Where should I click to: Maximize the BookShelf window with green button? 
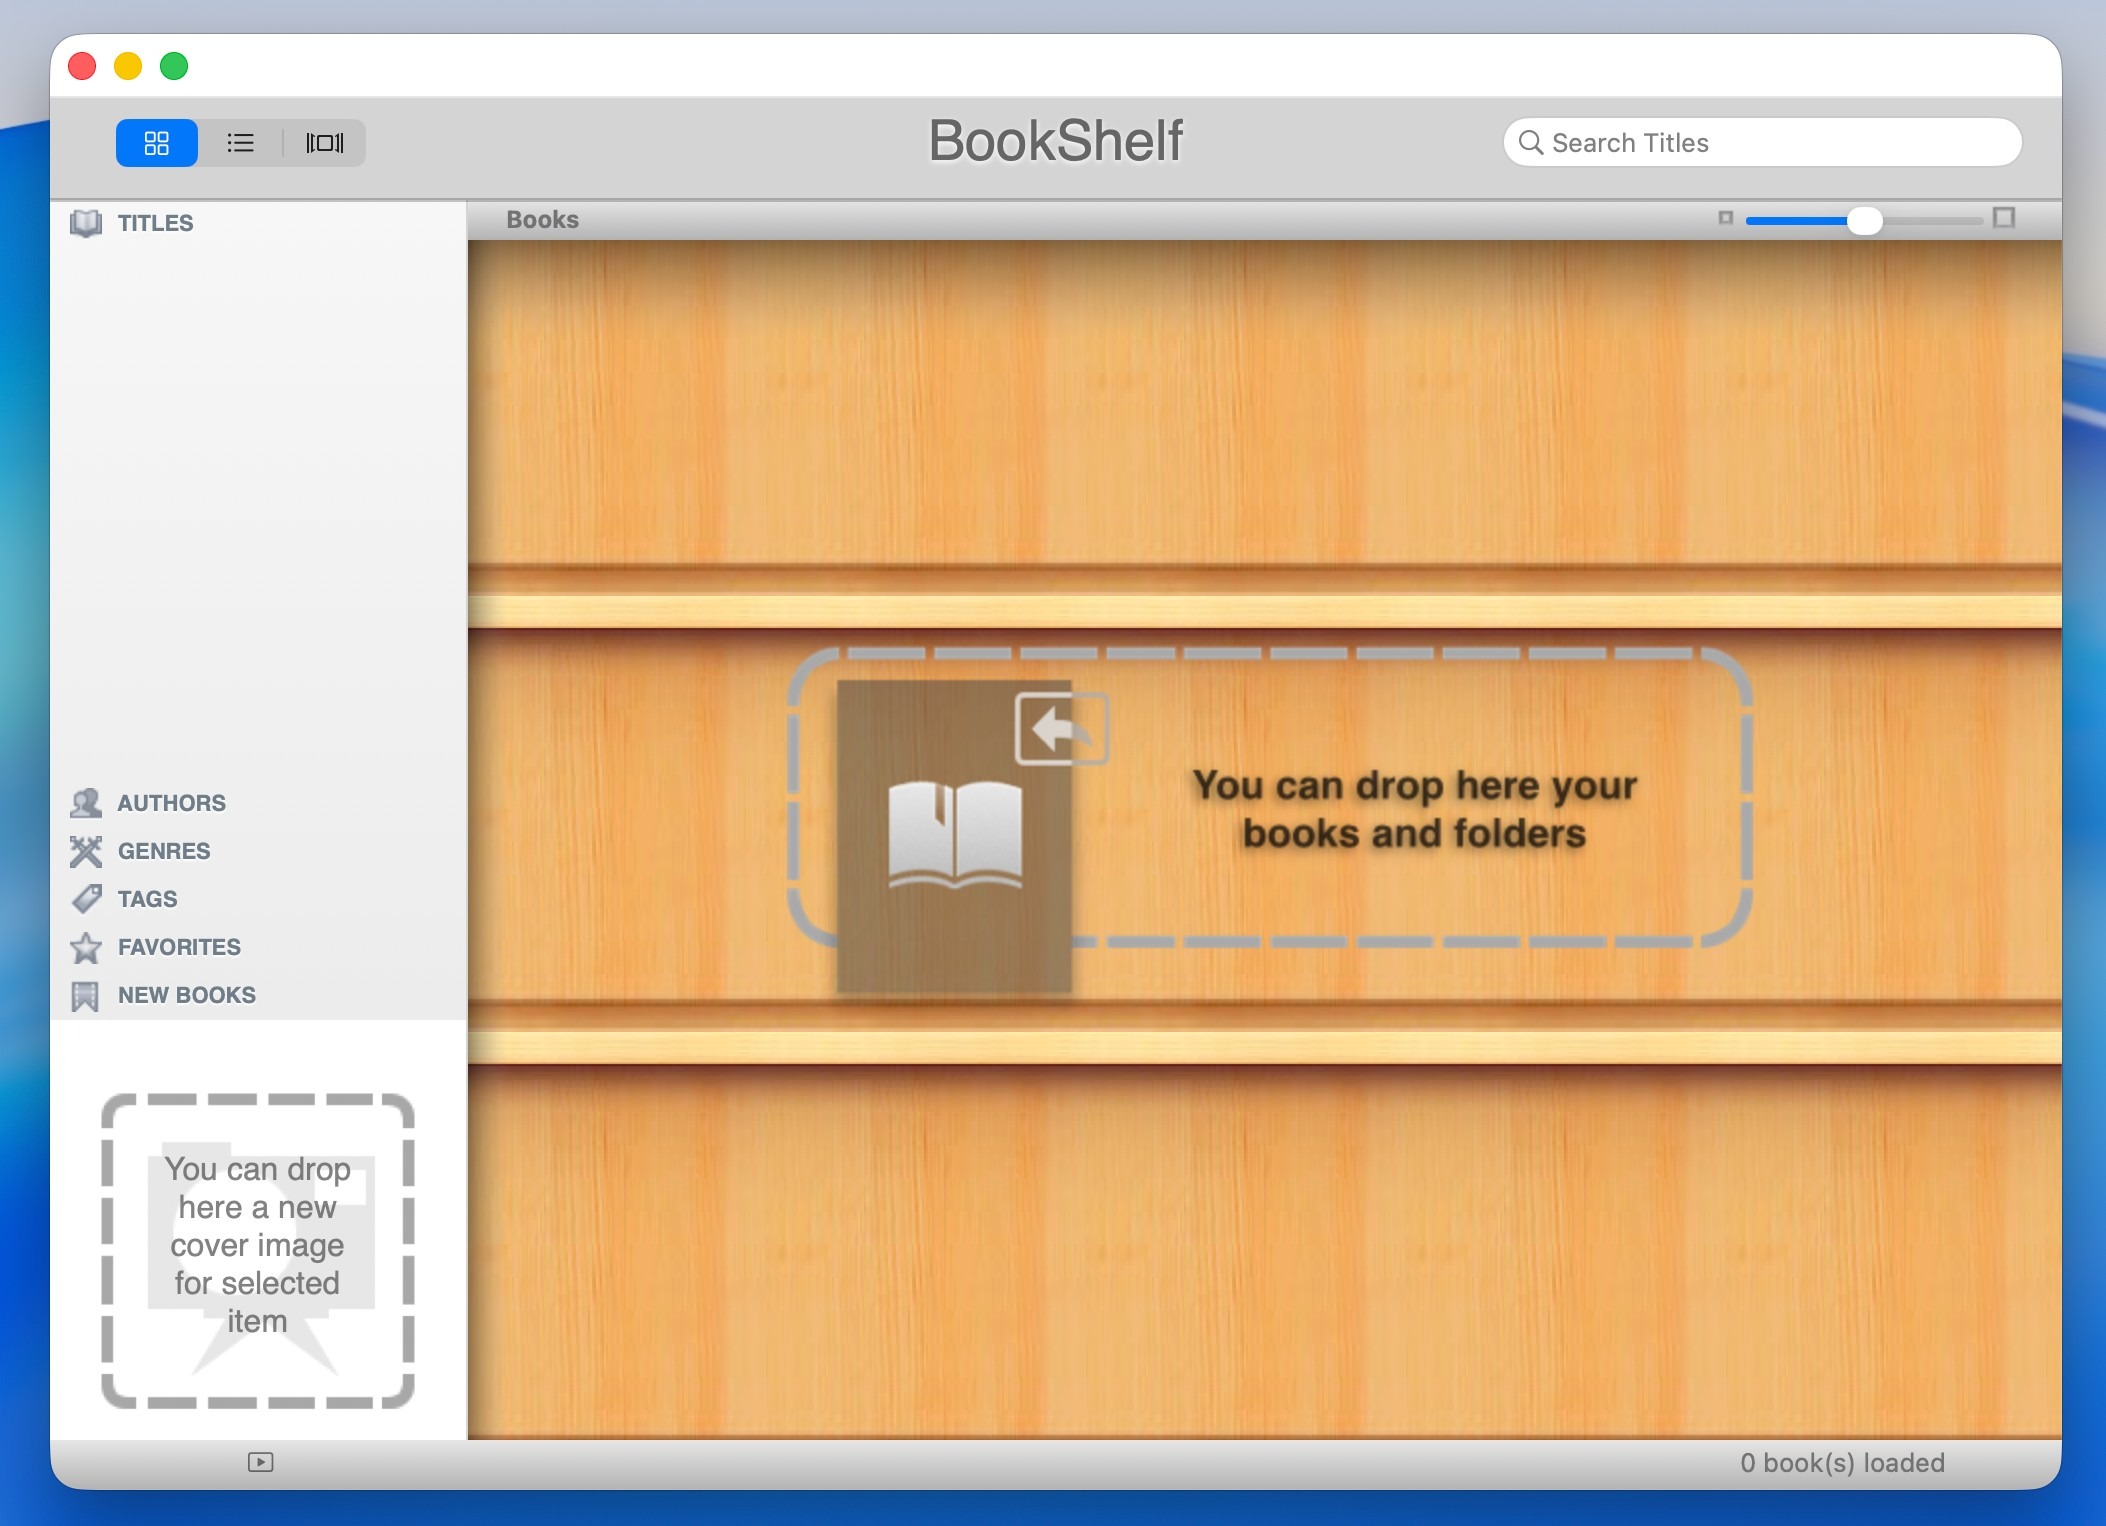point(174,66)
